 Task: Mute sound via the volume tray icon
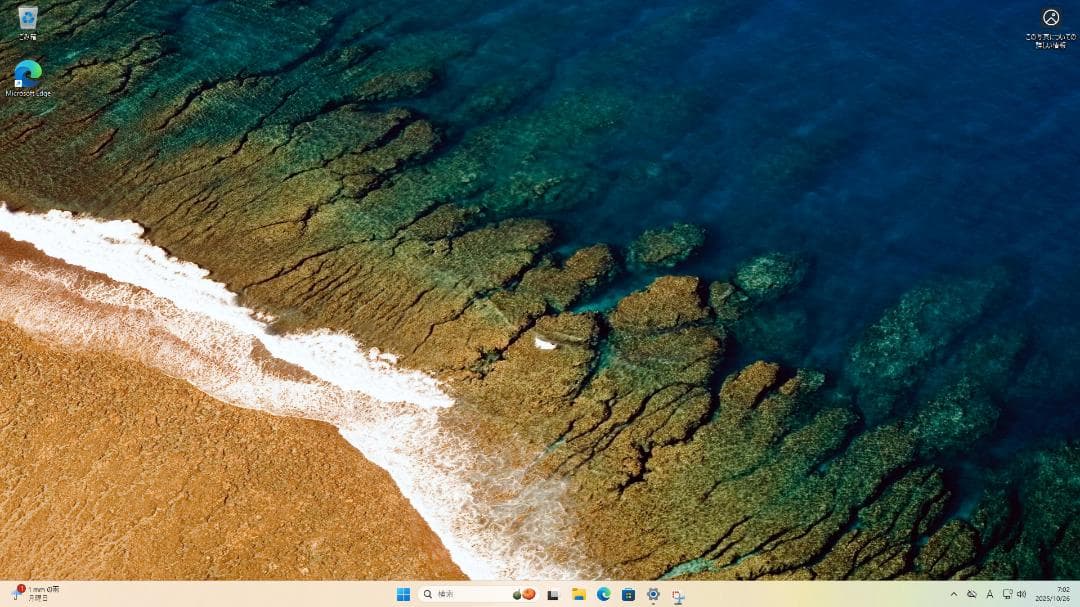1020,593
